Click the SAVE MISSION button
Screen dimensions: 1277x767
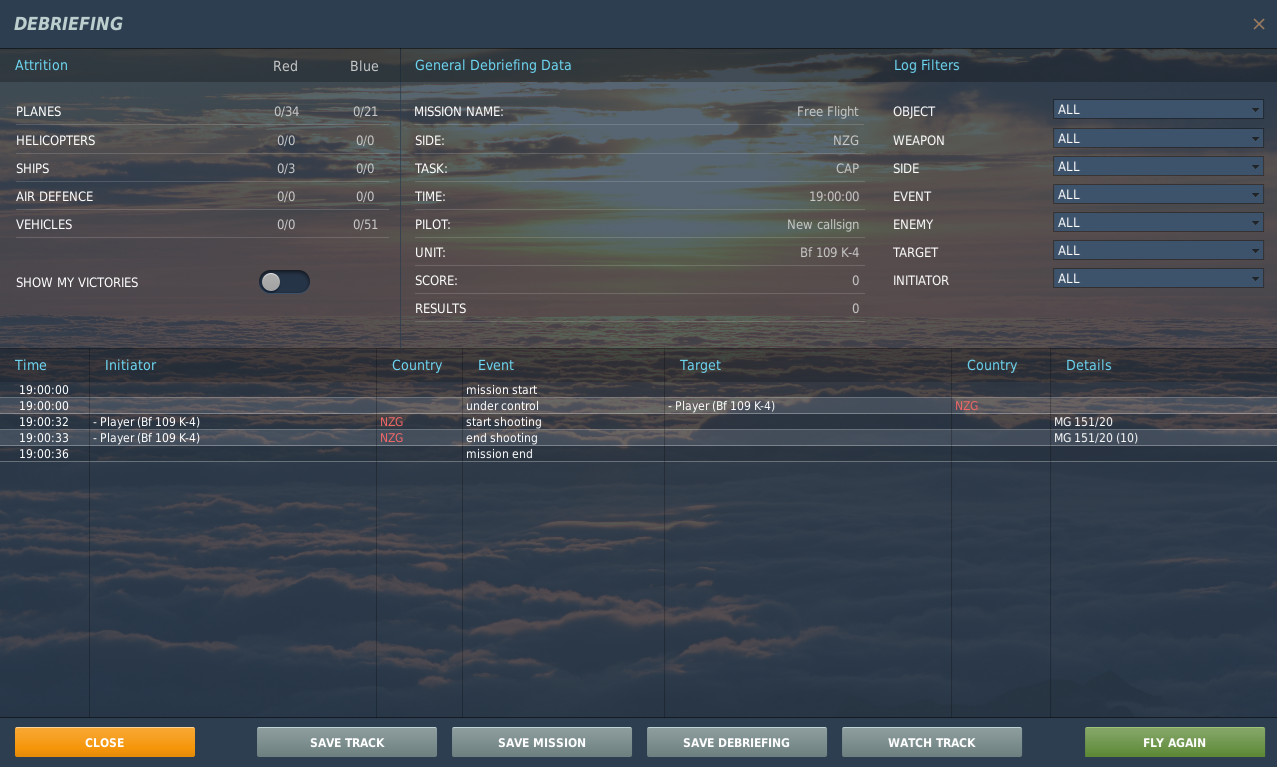point(542,742)
